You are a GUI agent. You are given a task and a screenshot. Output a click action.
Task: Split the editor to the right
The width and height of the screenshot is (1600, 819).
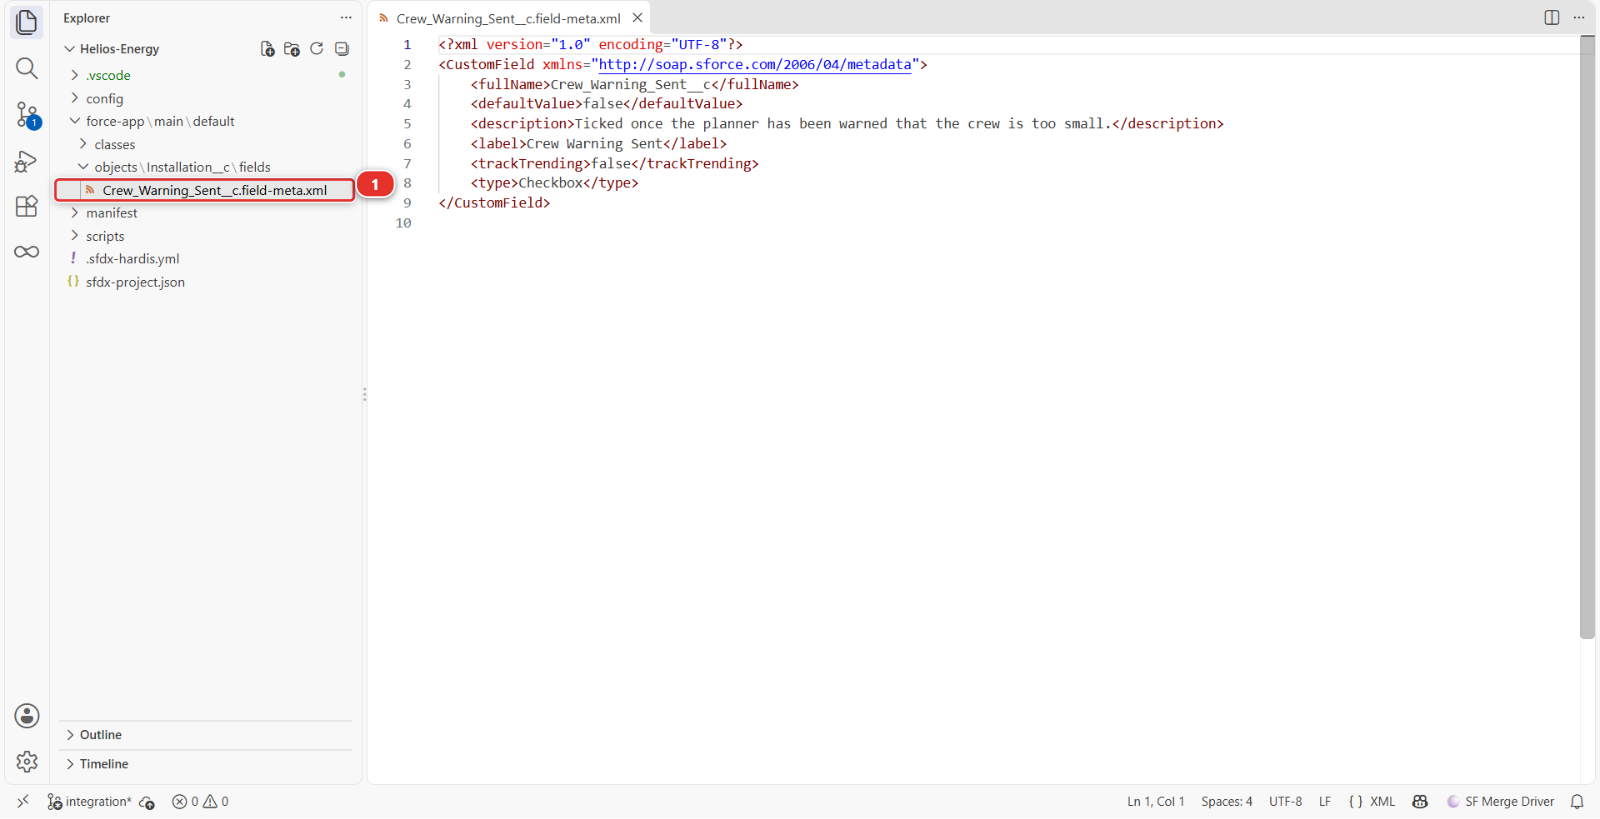(x=1552, y=18)
